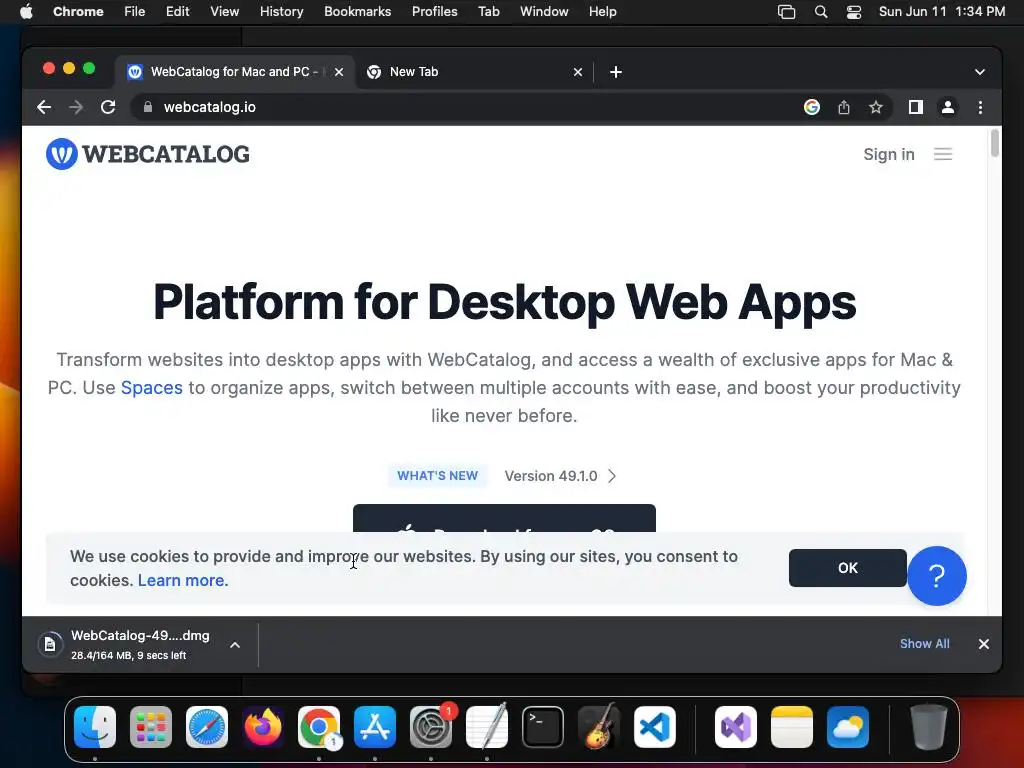Click the share page icon
The width and height of the screenshot is (1024, 768).
844,107
